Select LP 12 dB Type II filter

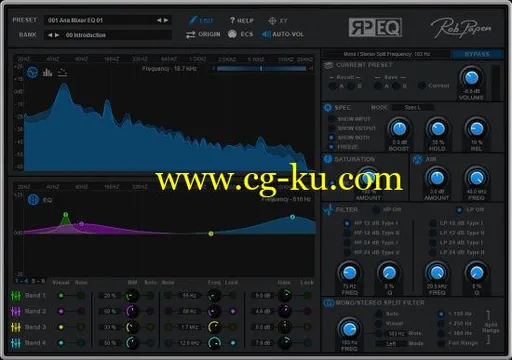click(x=433, y=233)
